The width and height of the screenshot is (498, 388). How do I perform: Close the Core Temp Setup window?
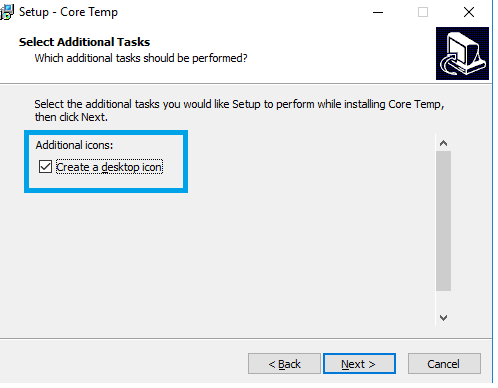(x=469, y=12)
